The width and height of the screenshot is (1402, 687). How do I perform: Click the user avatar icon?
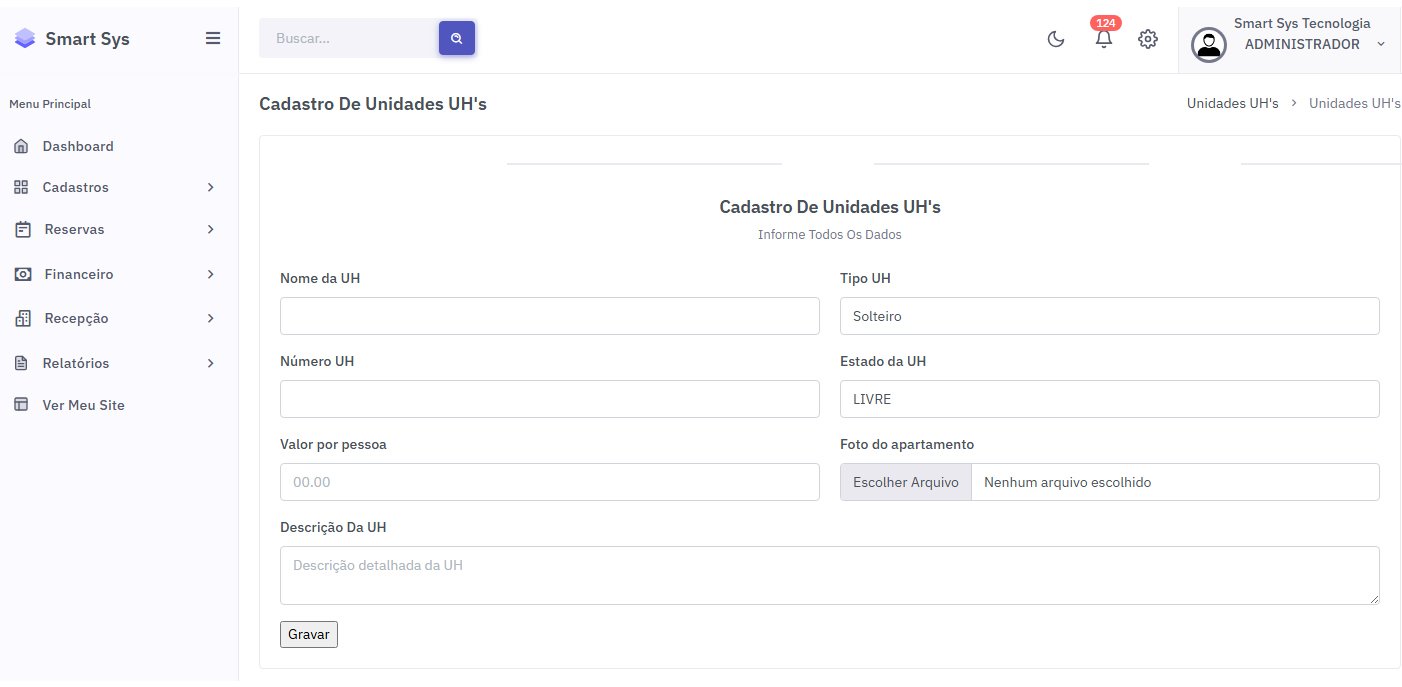pyautogui.click(x=1209, y=44)
